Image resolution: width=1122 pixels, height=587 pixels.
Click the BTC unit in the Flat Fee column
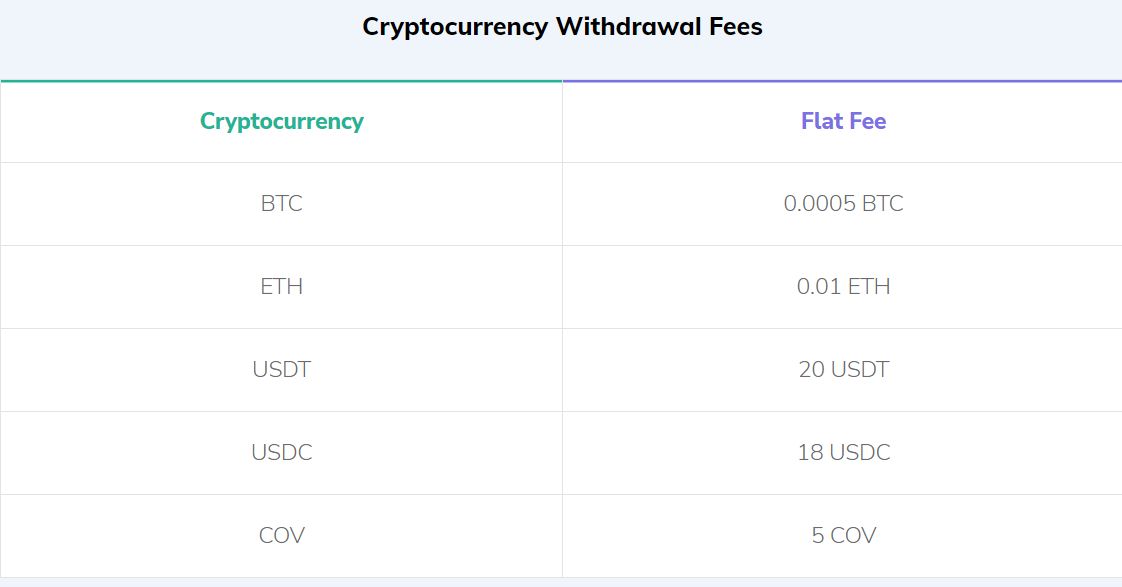pos(882,204)
